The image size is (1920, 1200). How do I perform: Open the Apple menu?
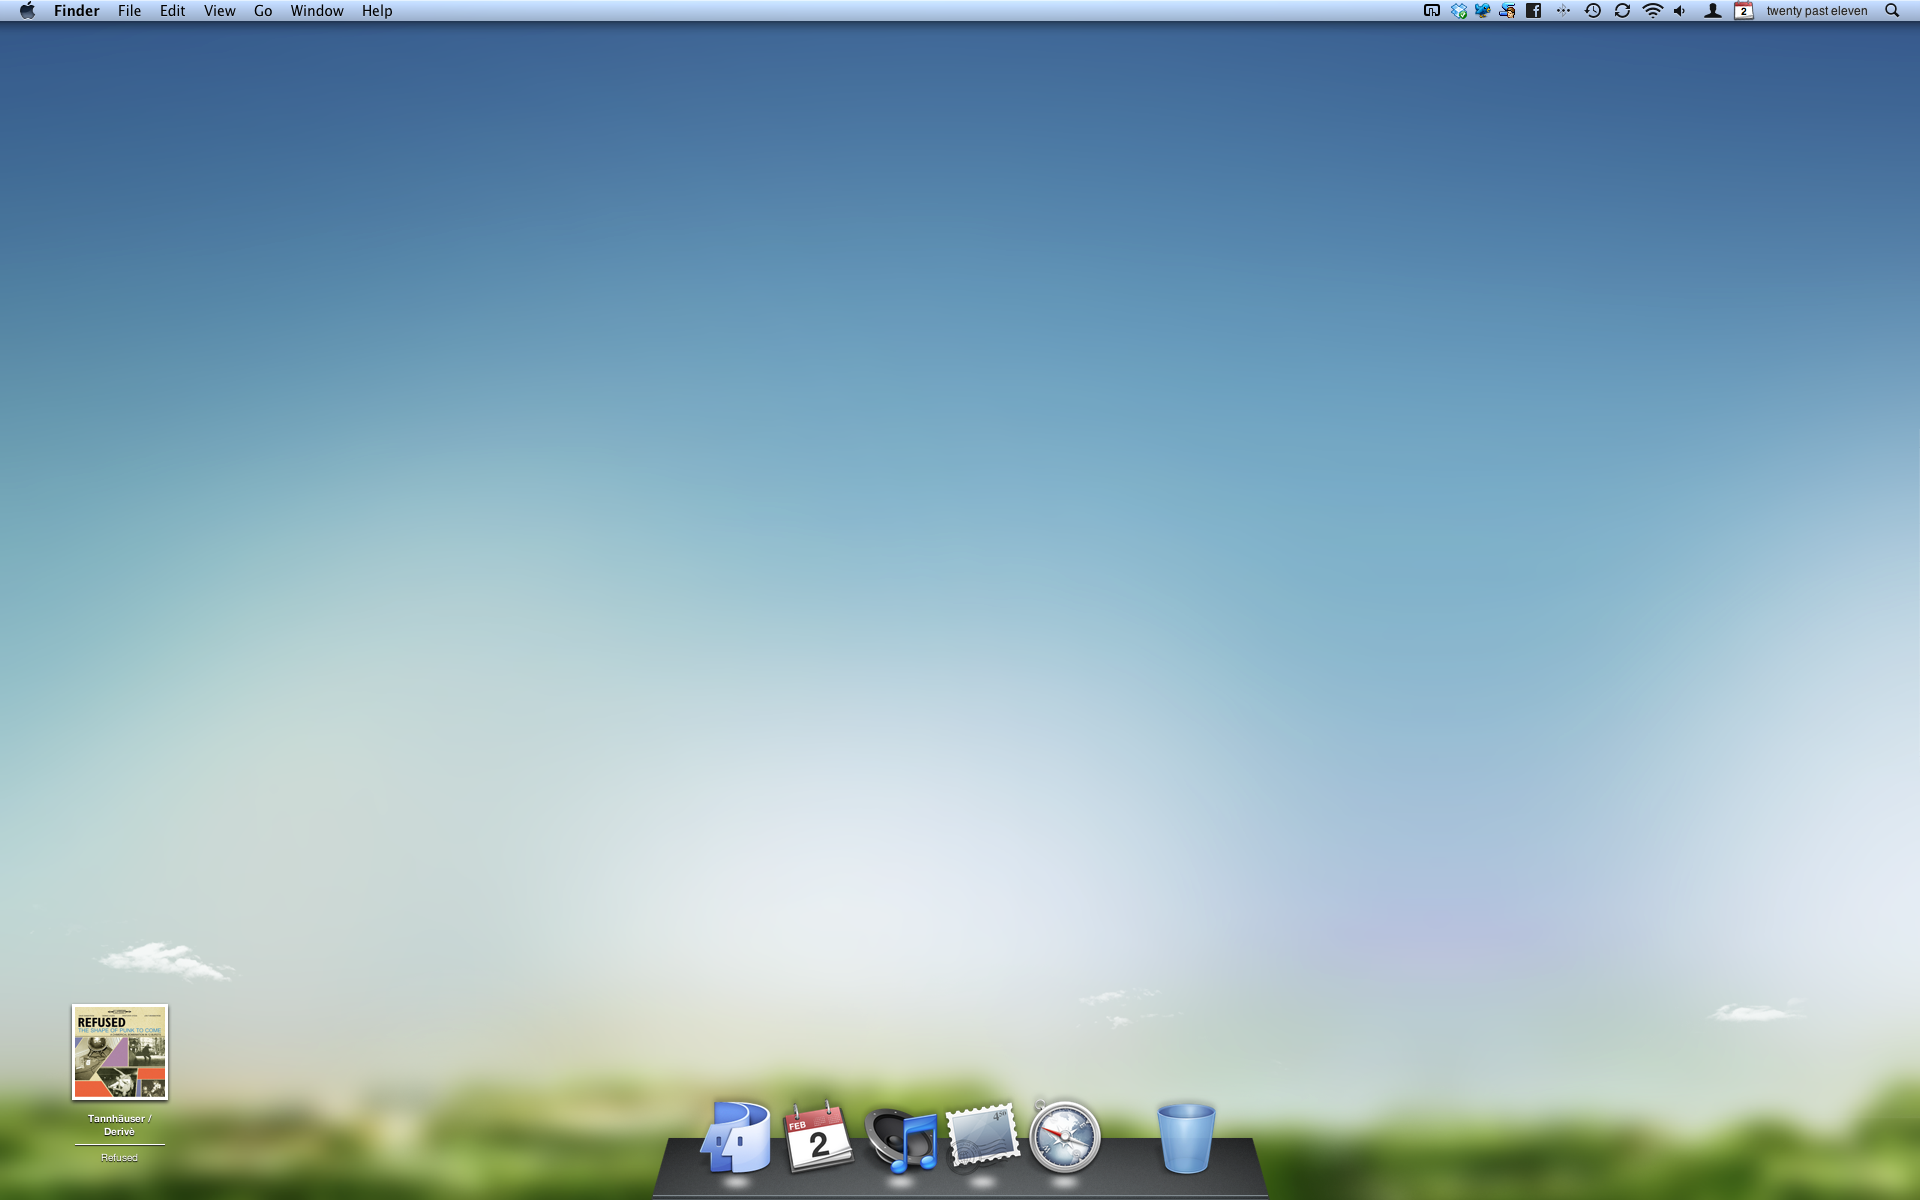click(x=27, y=11)
